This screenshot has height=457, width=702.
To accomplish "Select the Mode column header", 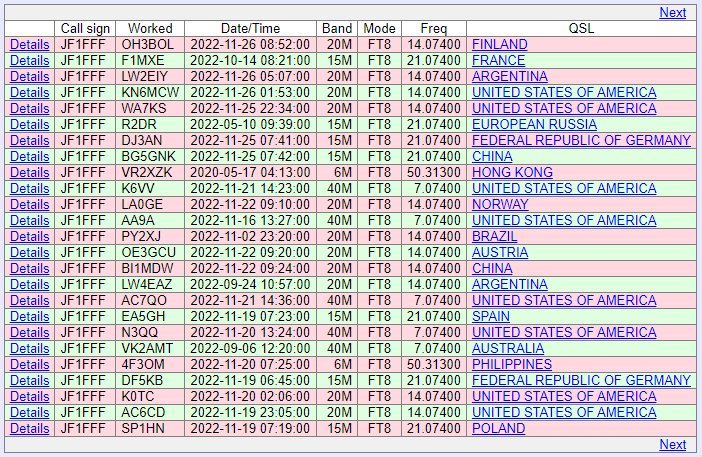I will pos(379,29).
